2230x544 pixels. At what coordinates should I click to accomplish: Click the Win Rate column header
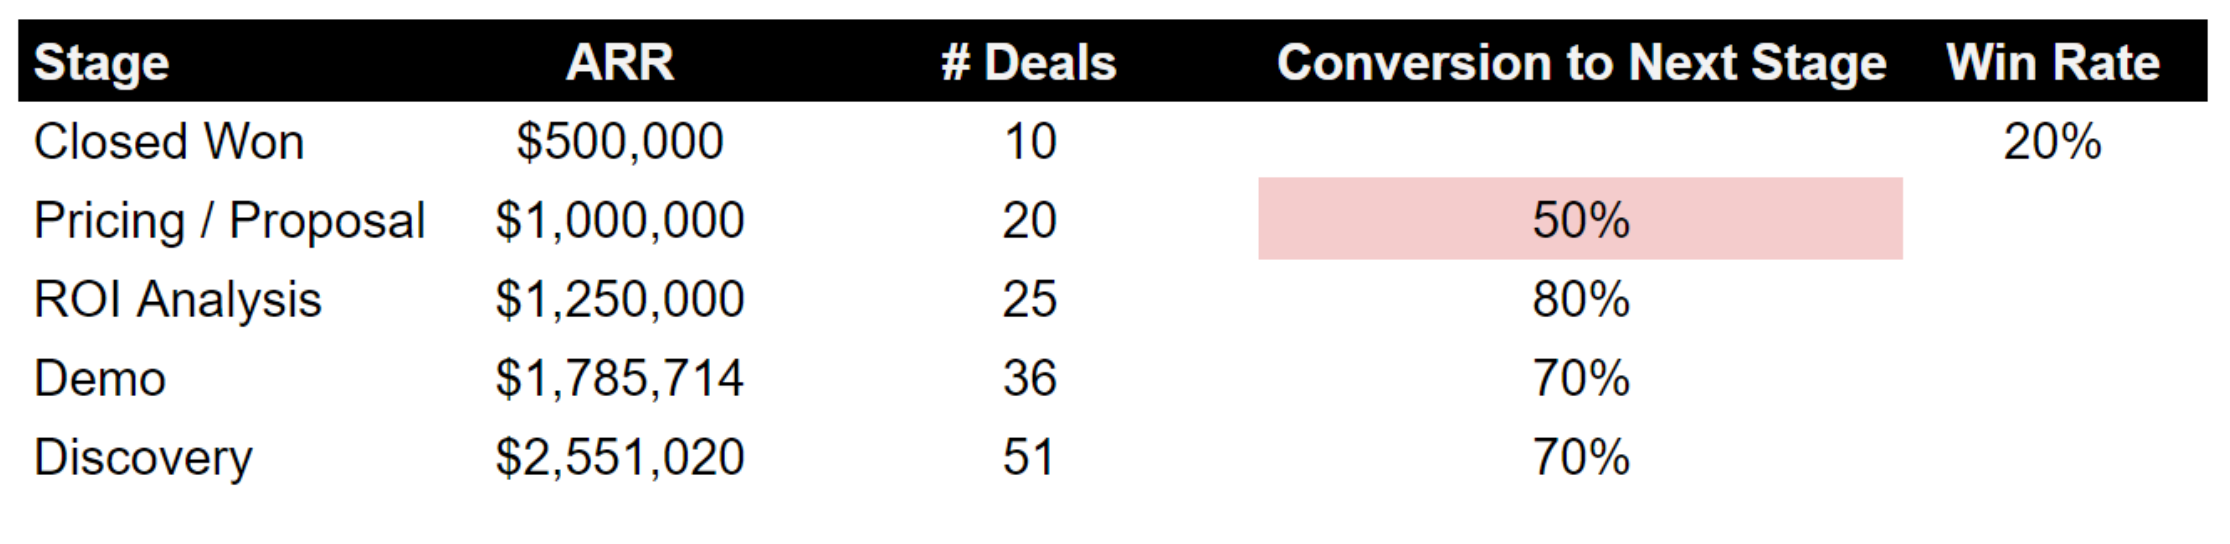(x=2052, y=63)
